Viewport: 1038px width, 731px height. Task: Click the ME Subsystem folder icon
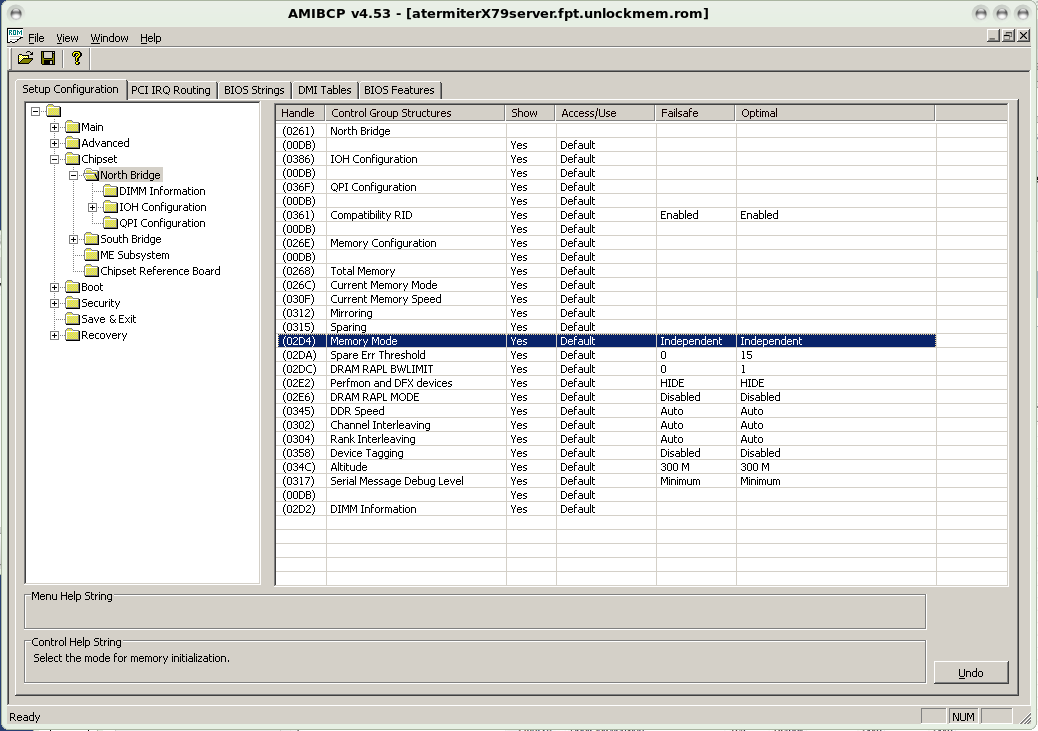(x=91, y=255)
